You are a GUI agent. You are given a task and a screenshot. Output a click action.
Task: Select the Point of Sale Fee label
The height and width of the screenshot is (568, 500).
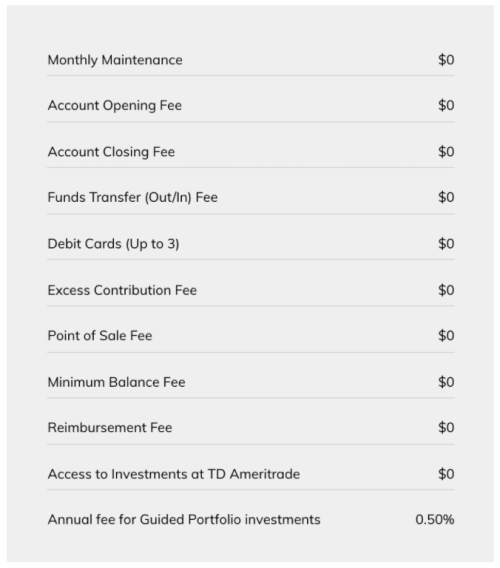(100, 336)
